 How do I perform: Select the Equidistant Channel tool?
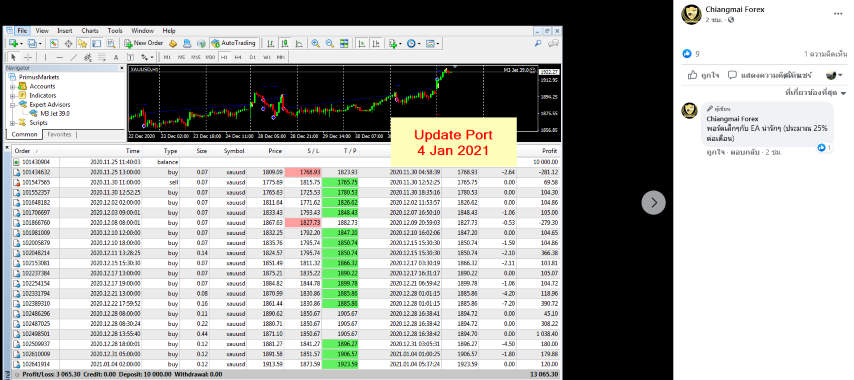pyautogui.click(x=88, y=57)
